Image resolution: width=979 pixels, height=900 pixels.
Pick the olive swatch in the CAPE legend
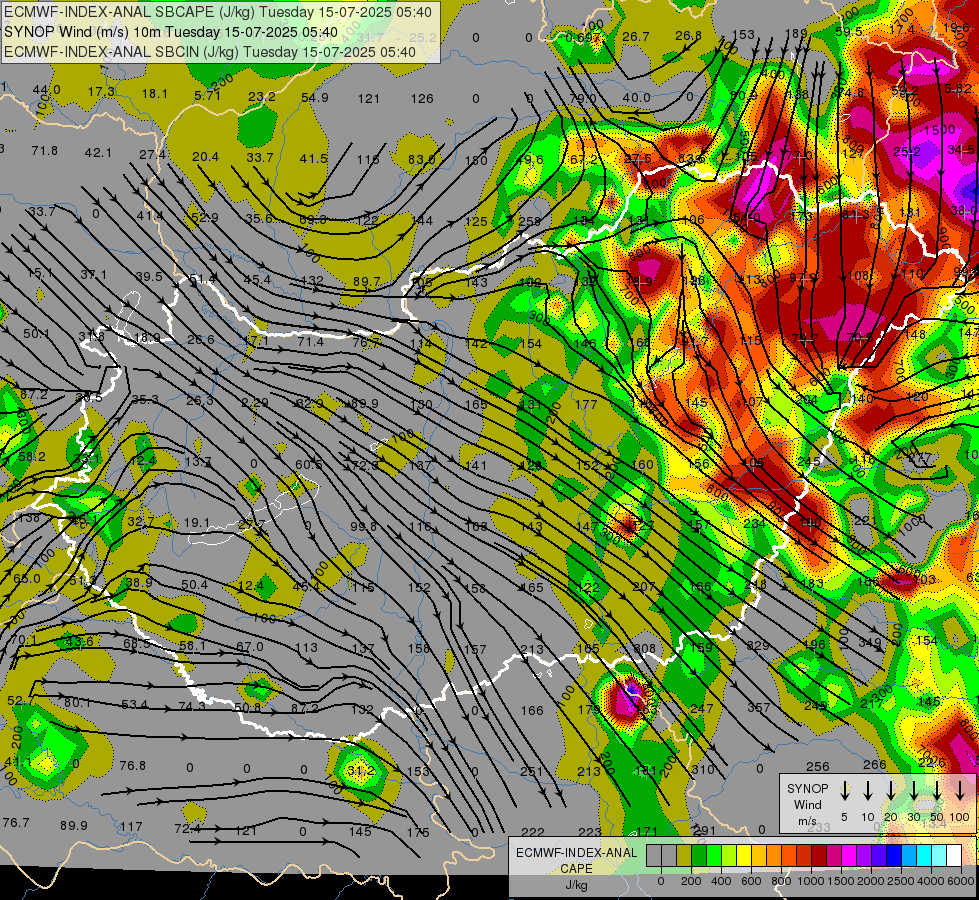684,856
